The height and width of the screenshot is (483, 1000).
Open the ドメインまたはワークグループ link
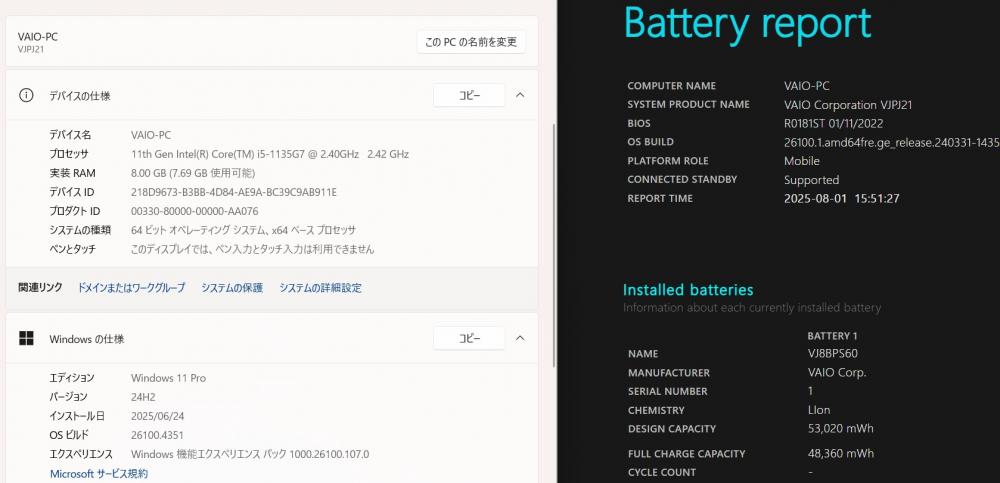coord(131,288)
